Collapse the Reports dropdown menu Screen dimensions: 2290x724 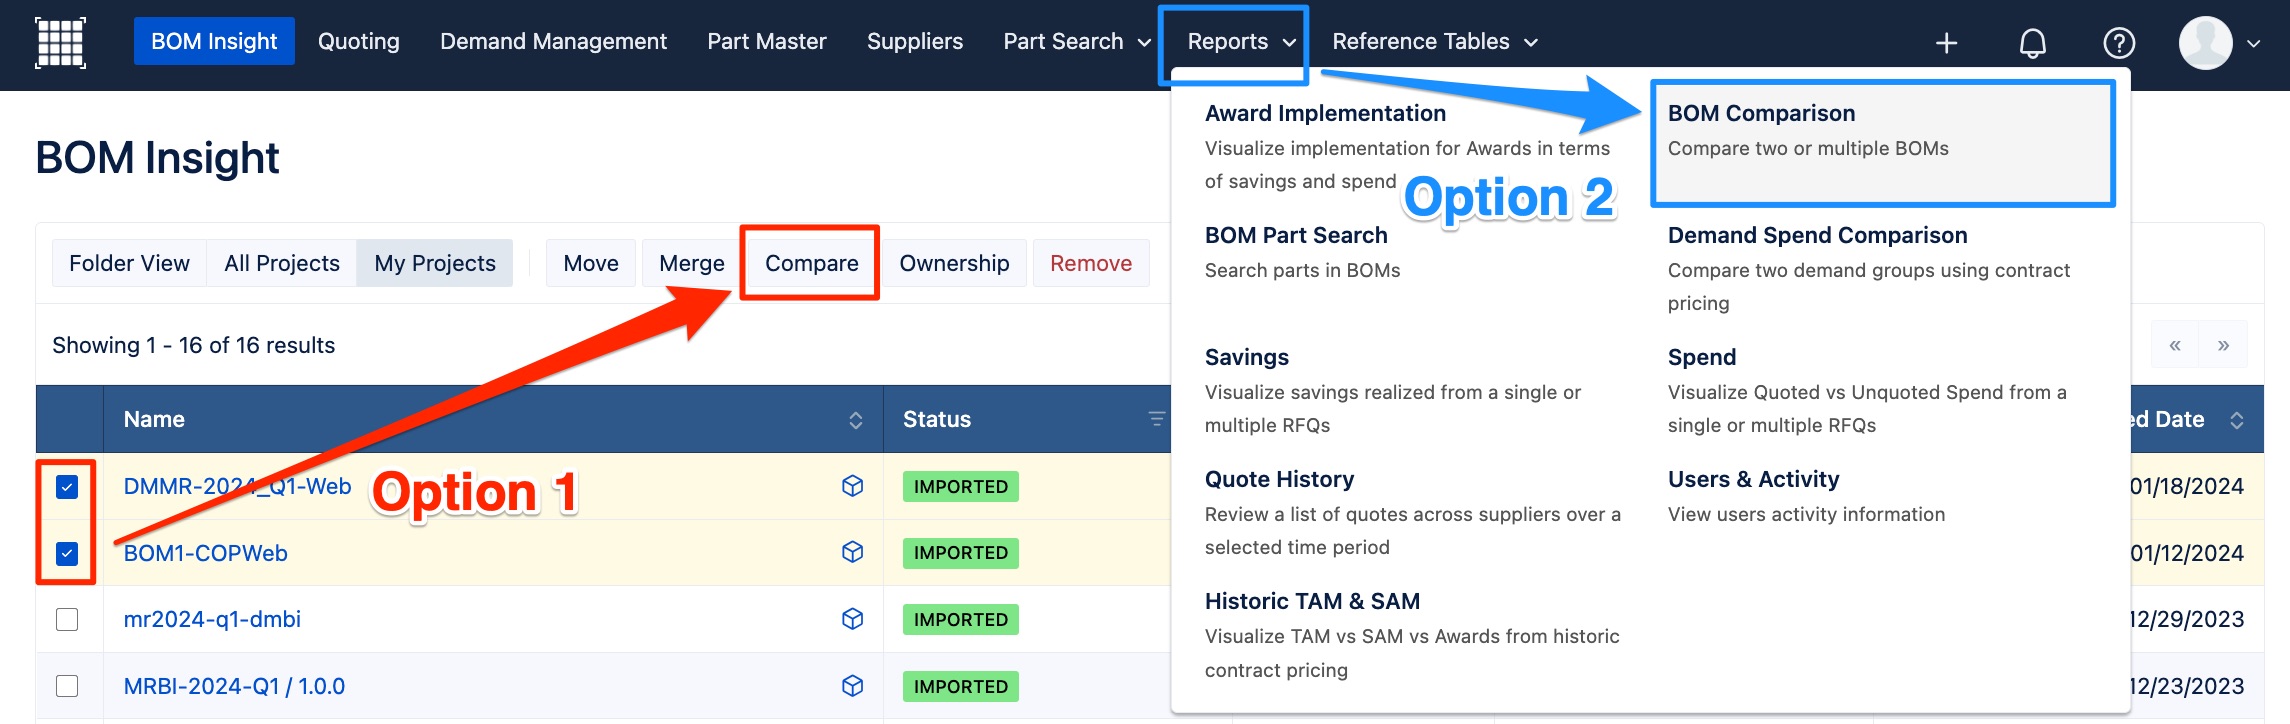[1241, 41]
